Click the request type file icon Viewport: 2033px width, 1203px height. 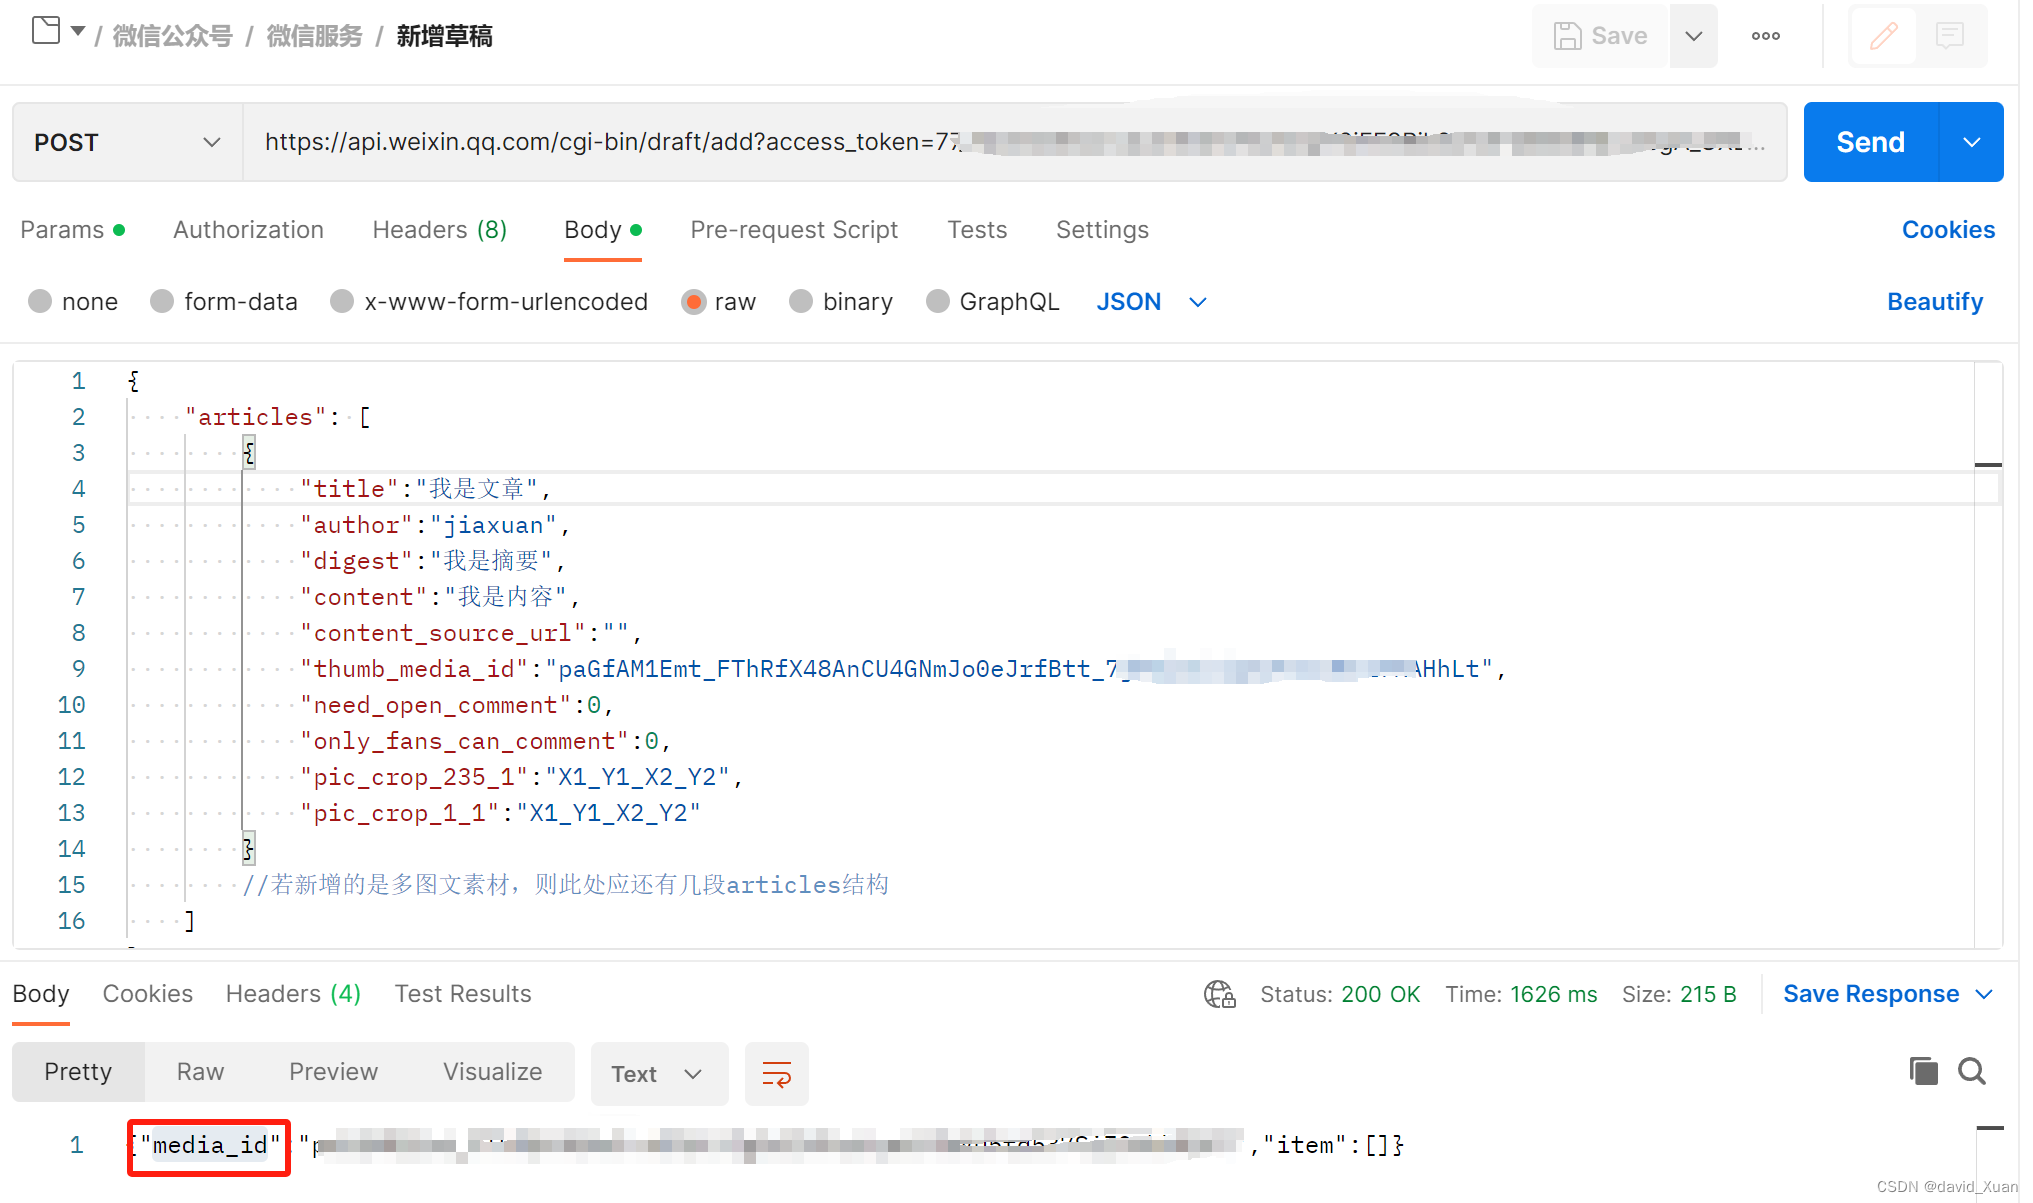pyautogui.click(x=46, y=31)
